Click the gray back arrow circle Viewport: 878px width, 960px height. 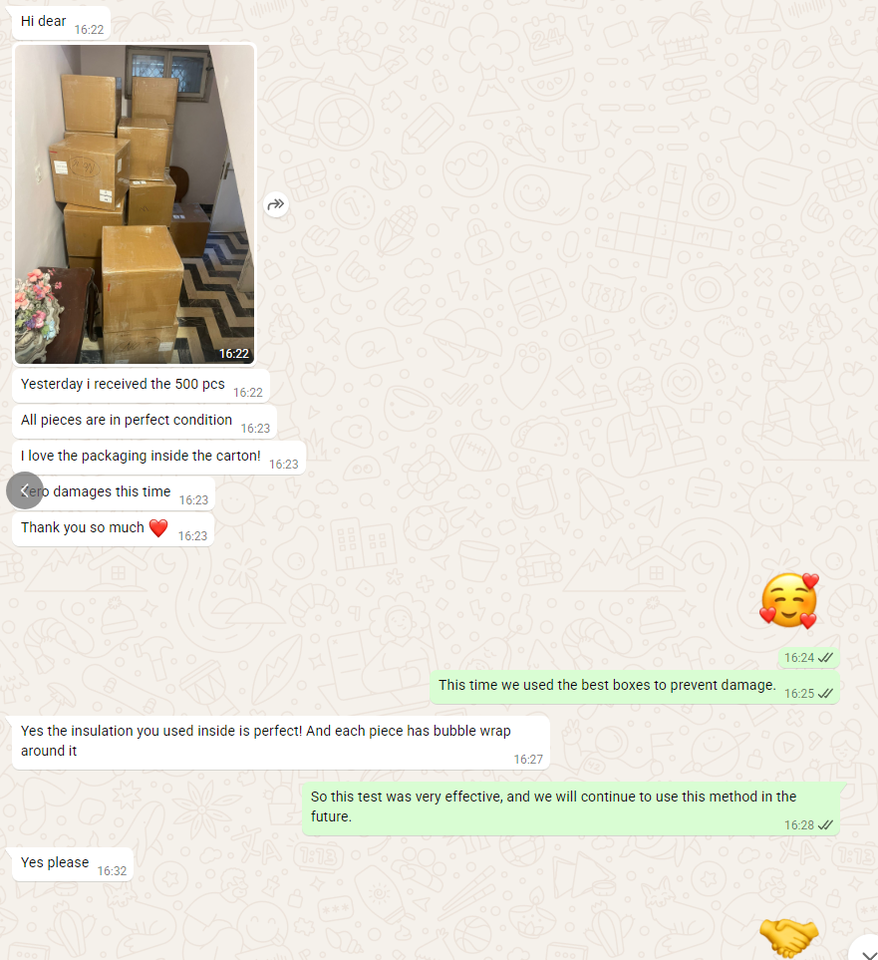[24, 490]
